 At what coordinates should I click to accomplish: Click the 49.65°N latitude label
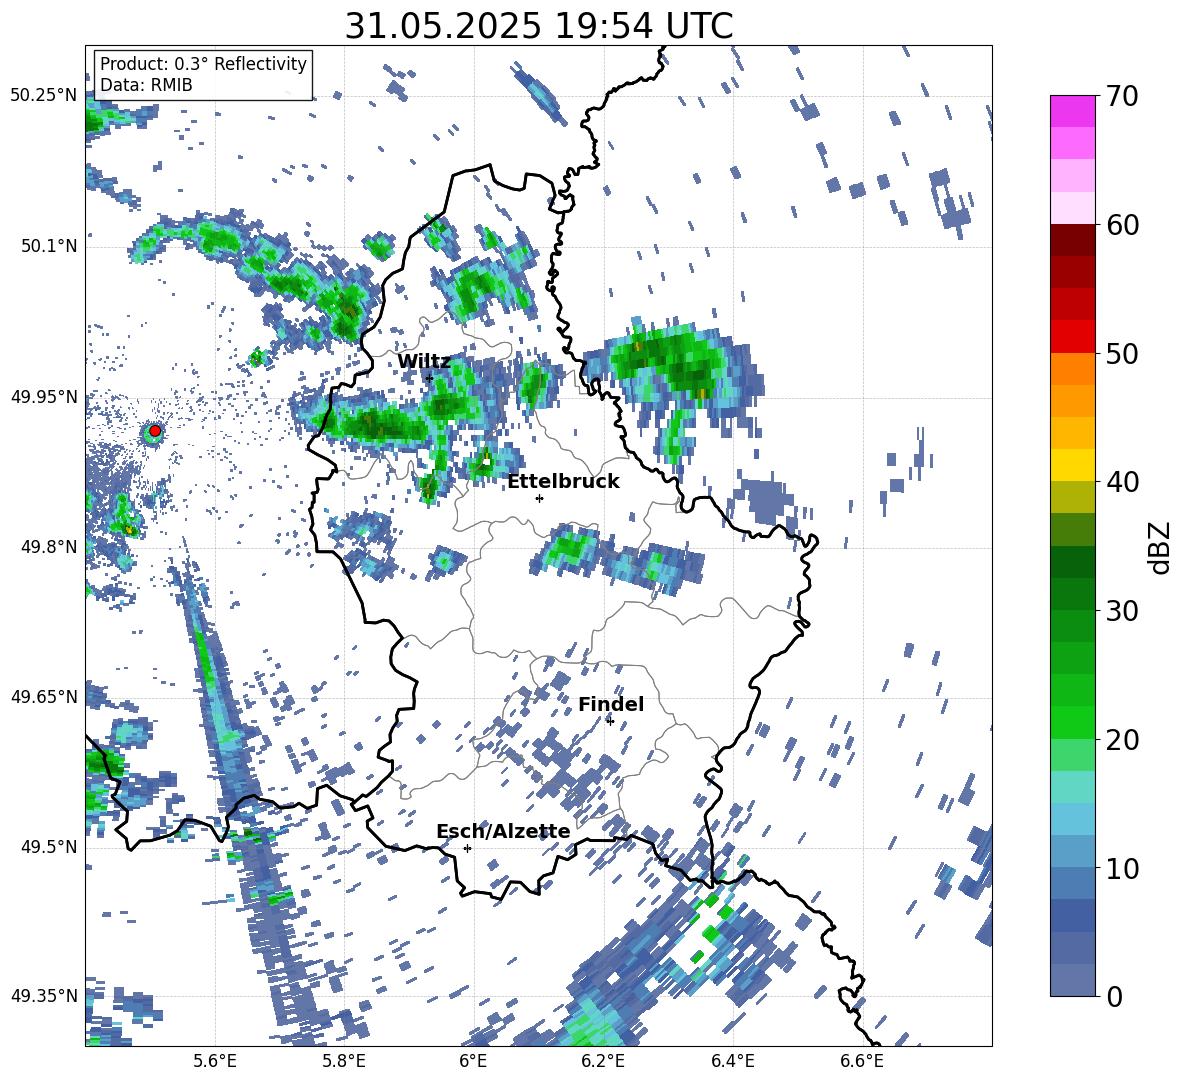pyautogui.click(x=44, y=696)
